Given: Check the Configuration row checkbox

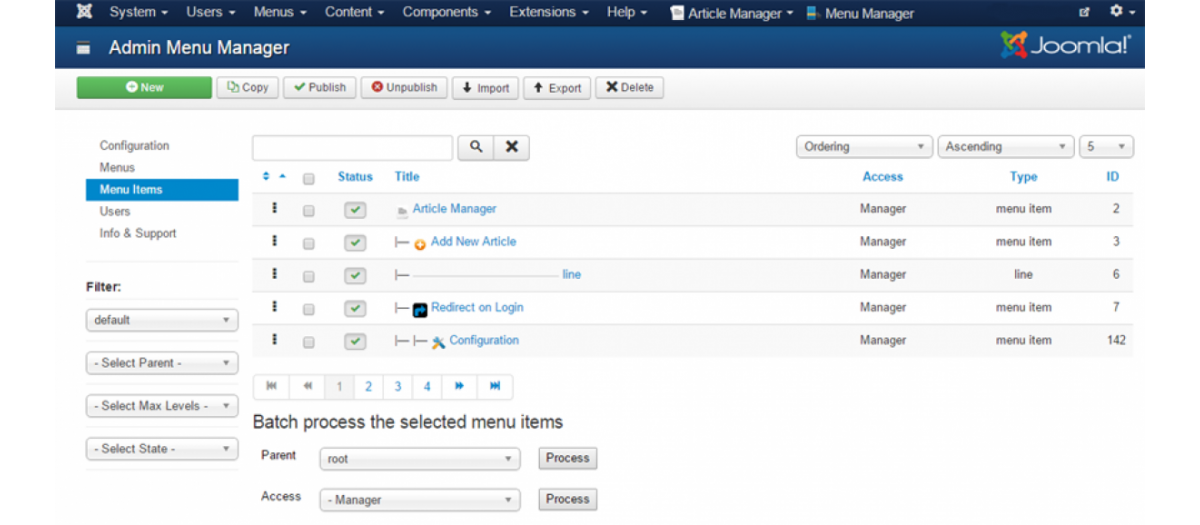Looking at the screenshot, I should (x=309, y=342).
